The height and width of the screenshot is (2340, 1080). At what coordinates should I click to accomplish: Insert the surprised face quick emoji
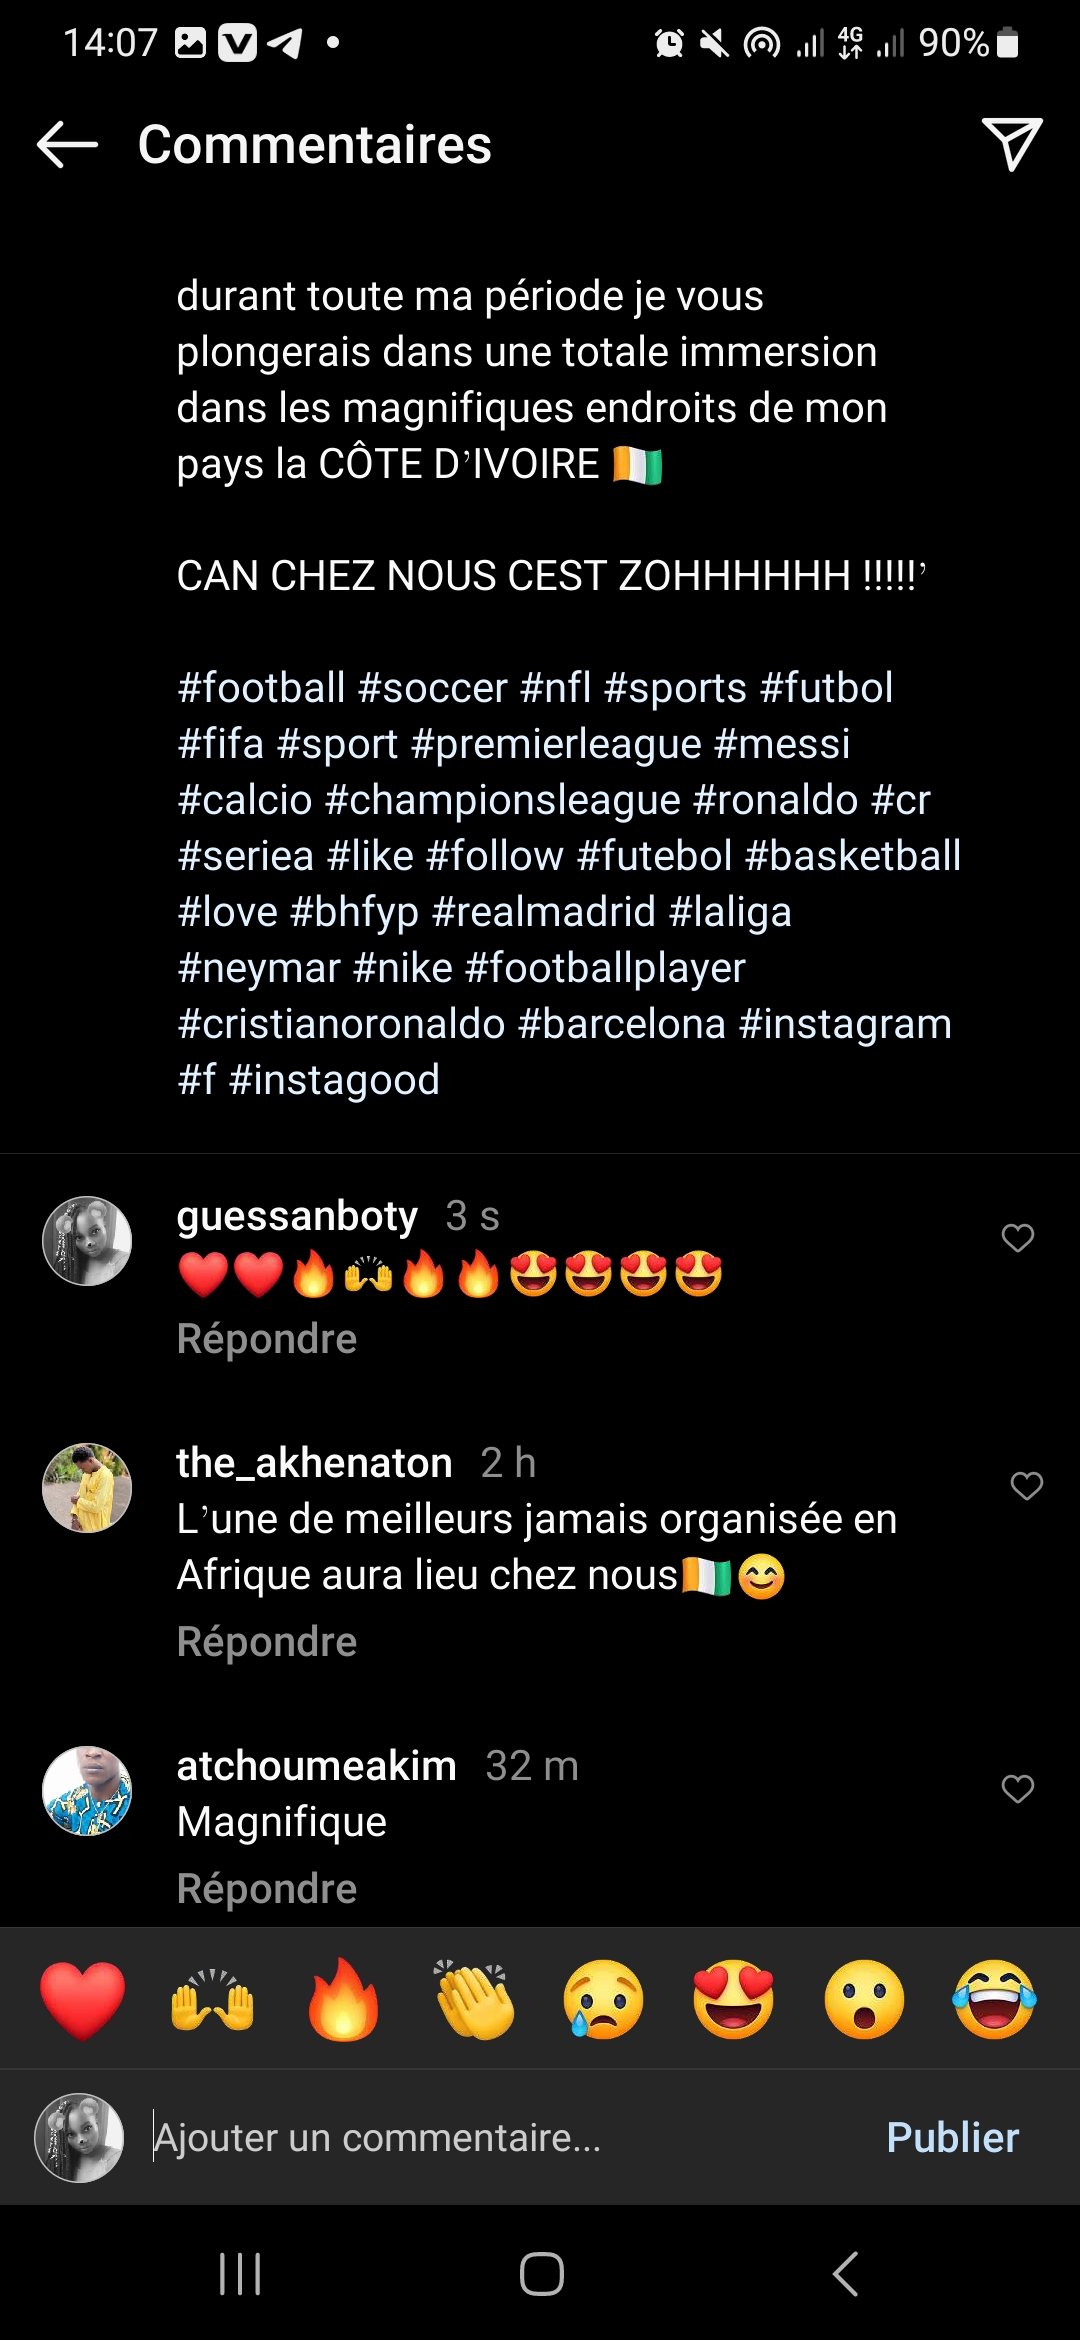864,2000
